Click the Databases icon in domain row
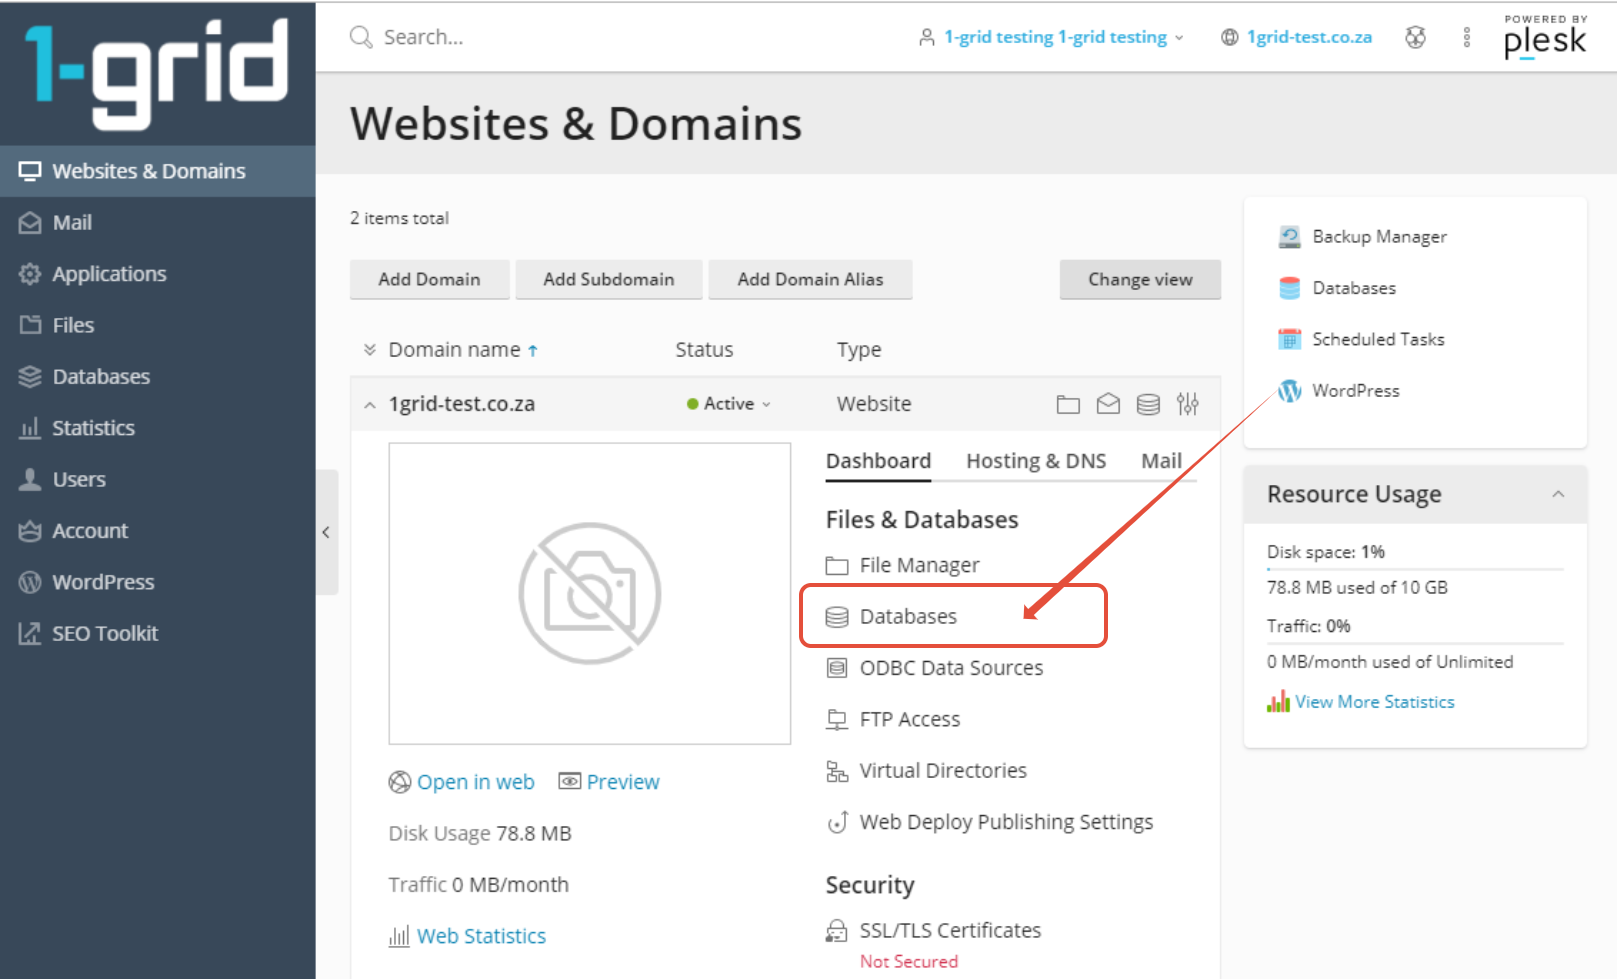This screenshot has height=979, width=1617. 1148,404
